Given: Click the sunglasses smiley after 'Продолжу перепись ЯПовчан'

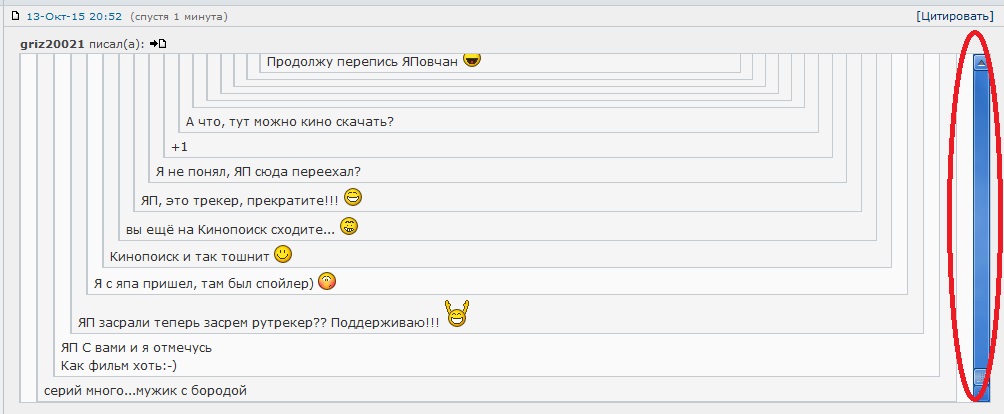Looking at the screenshot, I should coord(472,60).
